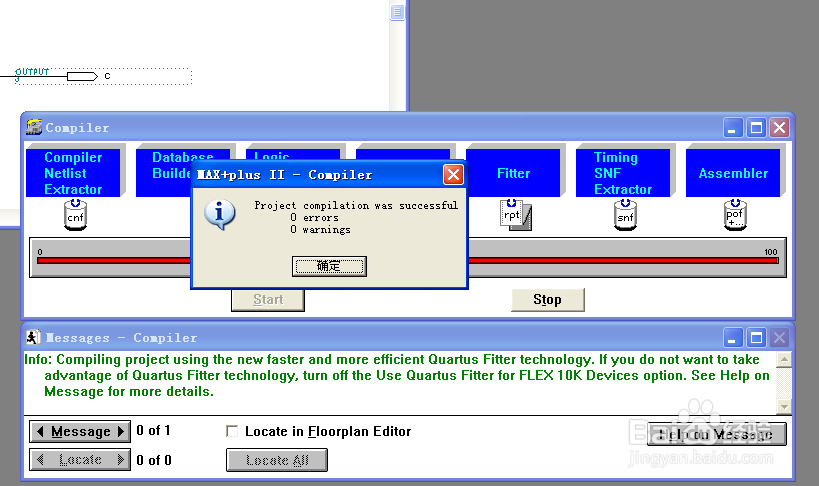Click the Messages - Compiler window title icon
This screenshot has height=486, width=819.
tap(33, 338)
